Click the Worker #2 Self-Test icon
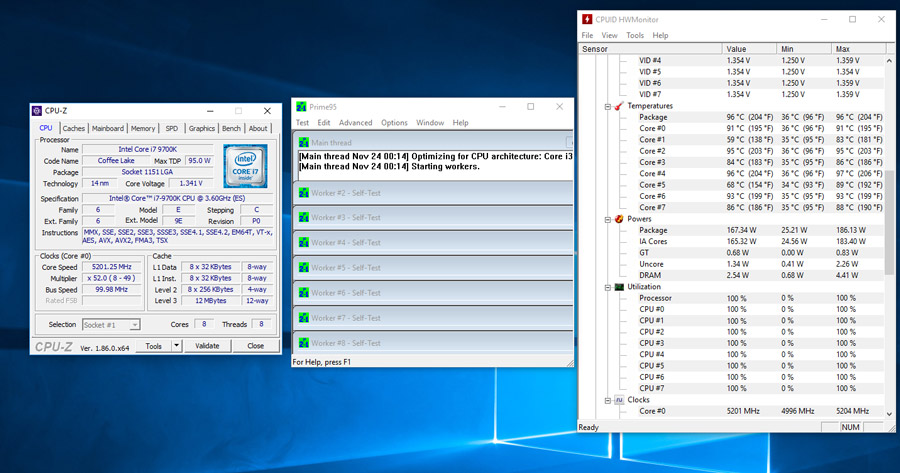 [304, 193]
